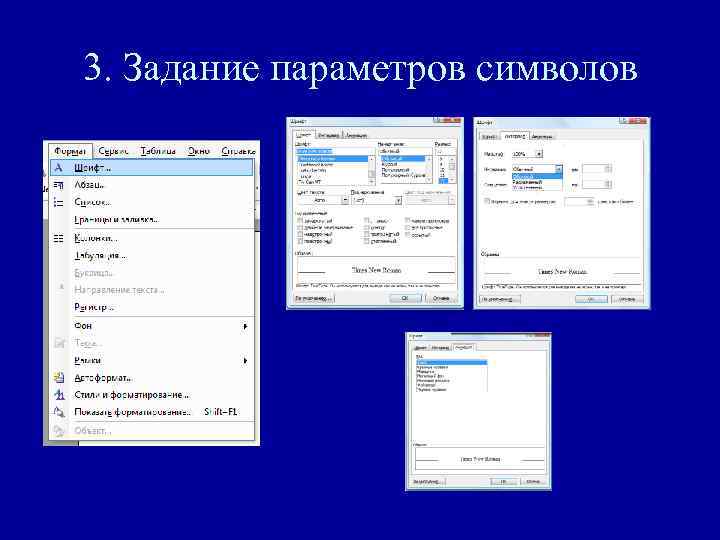Click Отмена in the top-right spacing dialog
This screenshot has height=540, width=720.
point(627,299)
